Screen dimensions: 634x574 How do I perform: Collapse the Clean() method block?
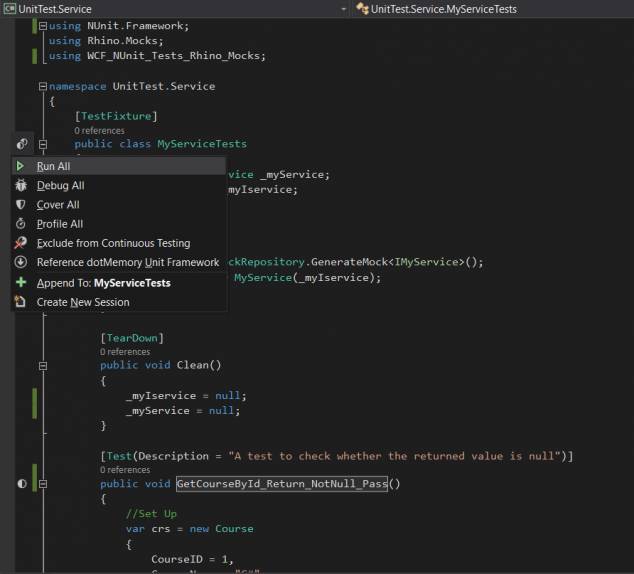[43, 366]
